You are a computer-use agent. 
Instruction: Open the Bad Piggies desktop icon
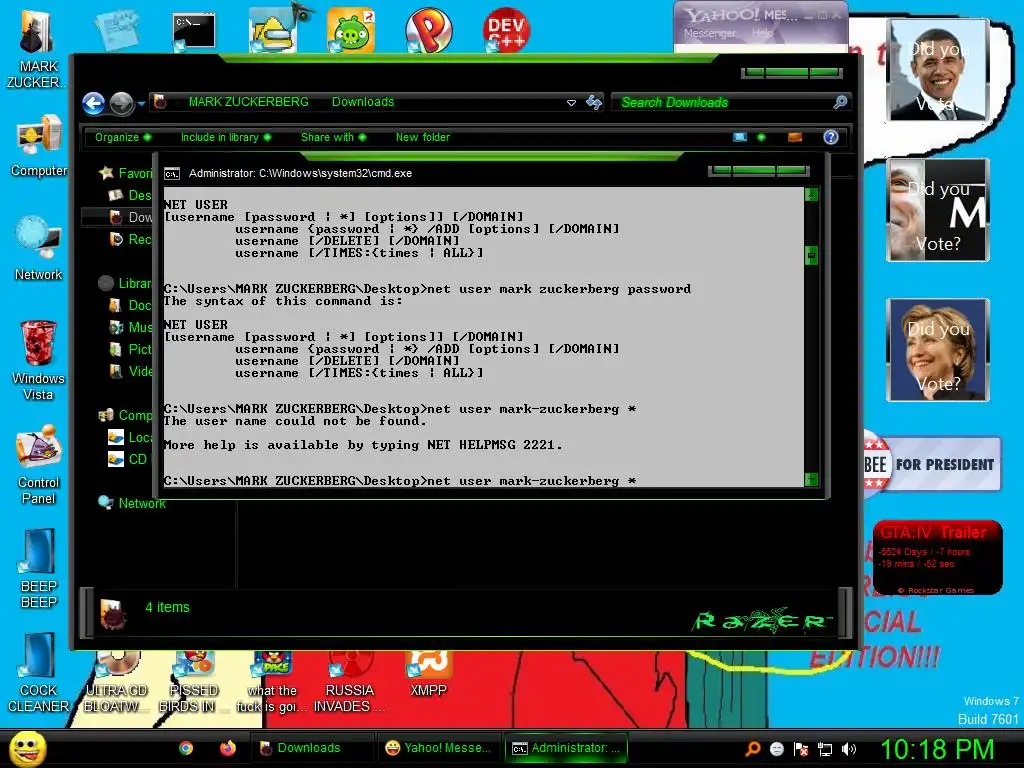point(351,30)
